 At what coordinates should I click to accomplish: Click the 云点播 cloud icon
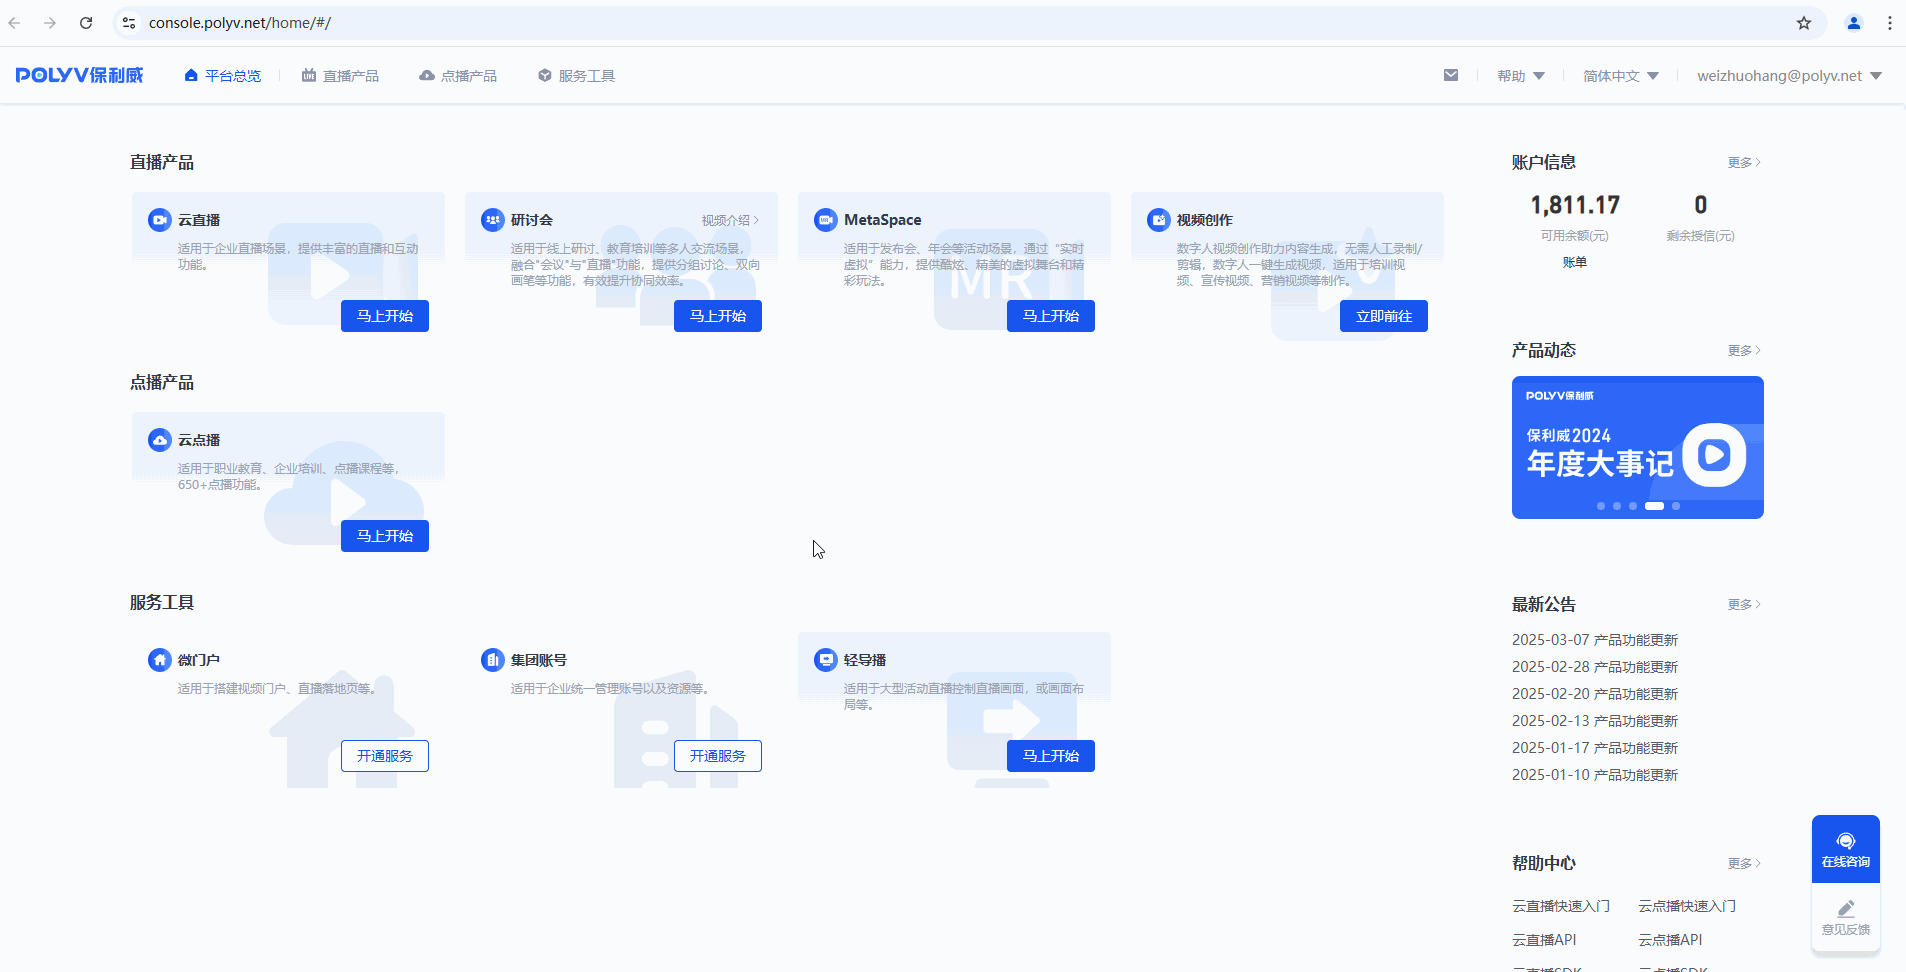click(159, 440)
